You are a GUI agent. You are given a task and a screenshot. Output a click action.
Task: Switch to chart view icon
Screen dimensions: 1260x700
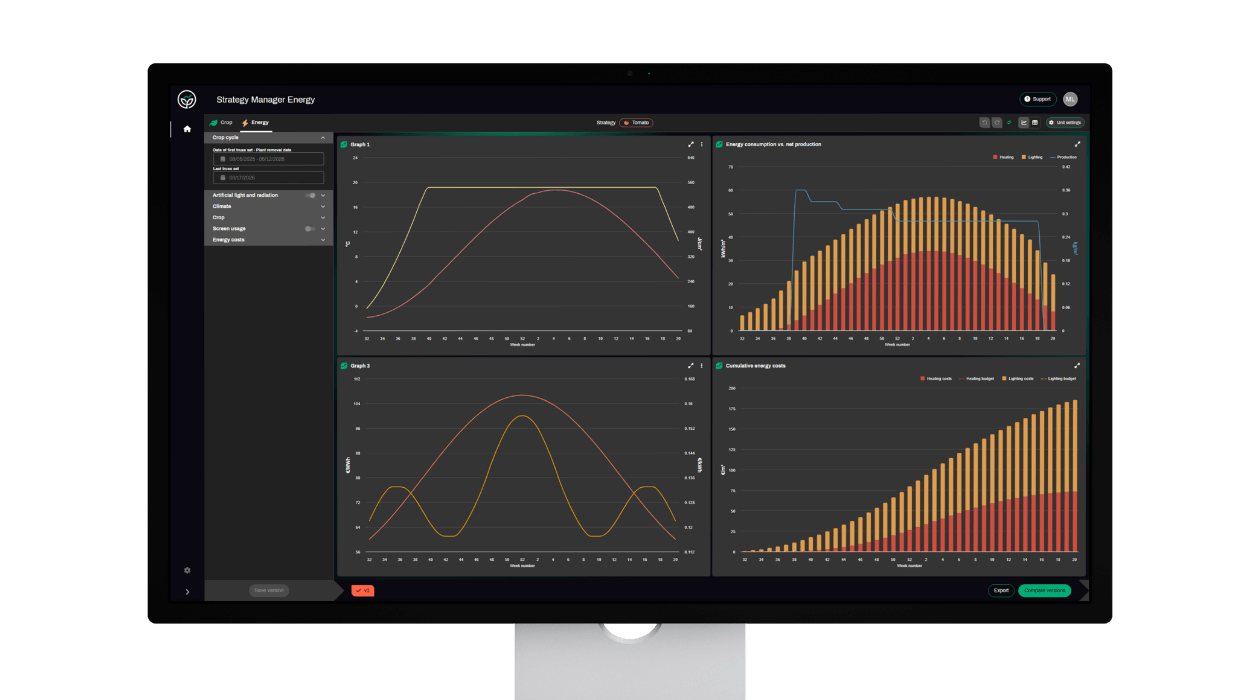coord(1023,123)
